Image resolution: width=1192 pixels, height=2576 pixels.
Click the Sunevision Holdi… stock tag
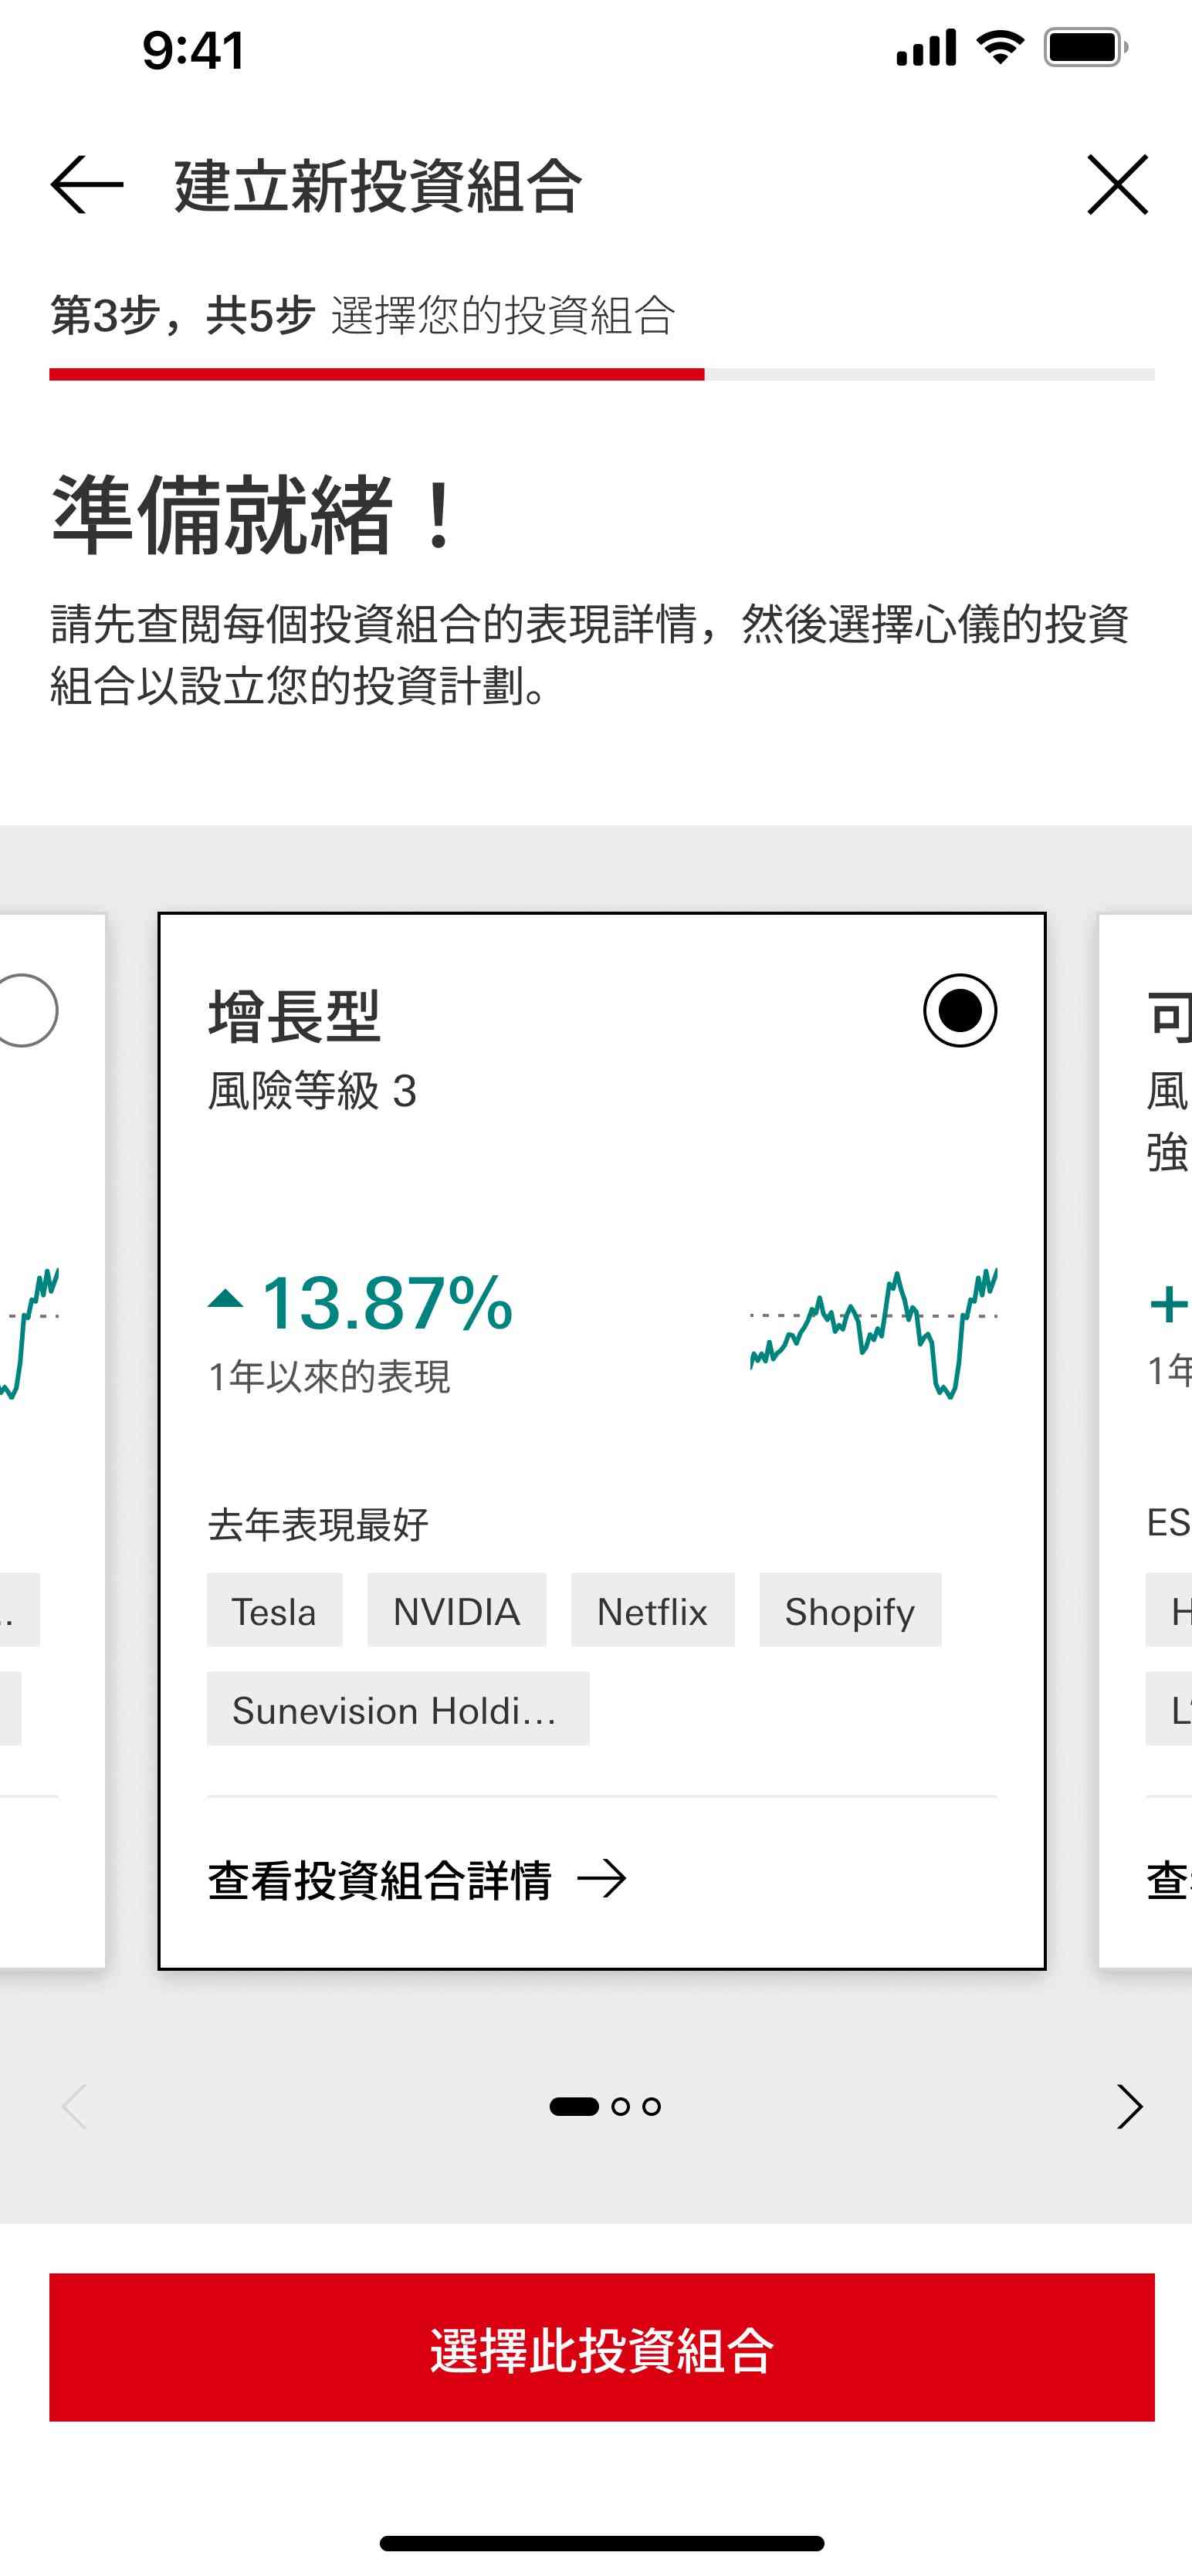pyautogui.click(x=398, y=1708)
